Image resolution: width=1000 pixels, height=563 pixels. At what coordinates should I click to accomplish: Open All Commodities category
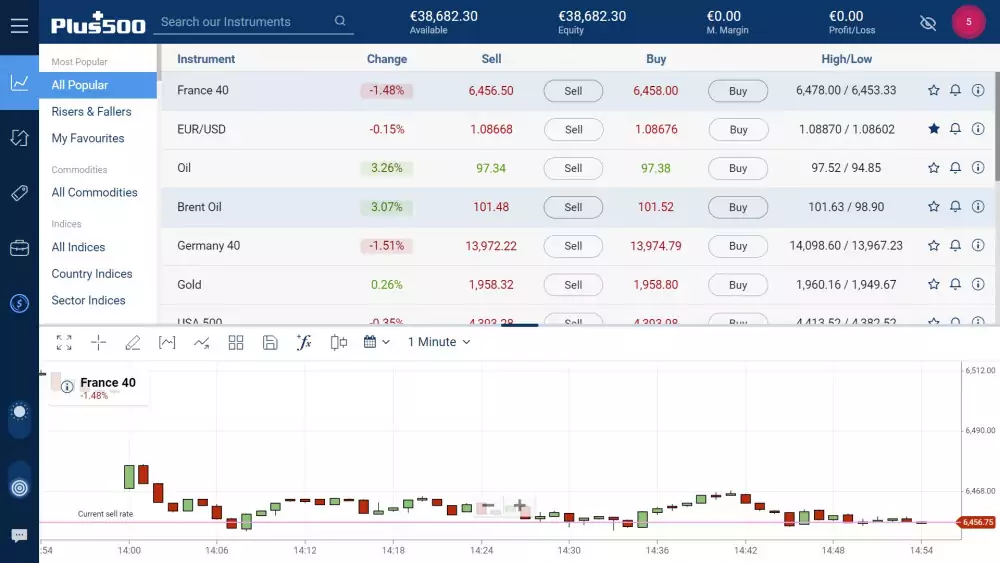94,193
